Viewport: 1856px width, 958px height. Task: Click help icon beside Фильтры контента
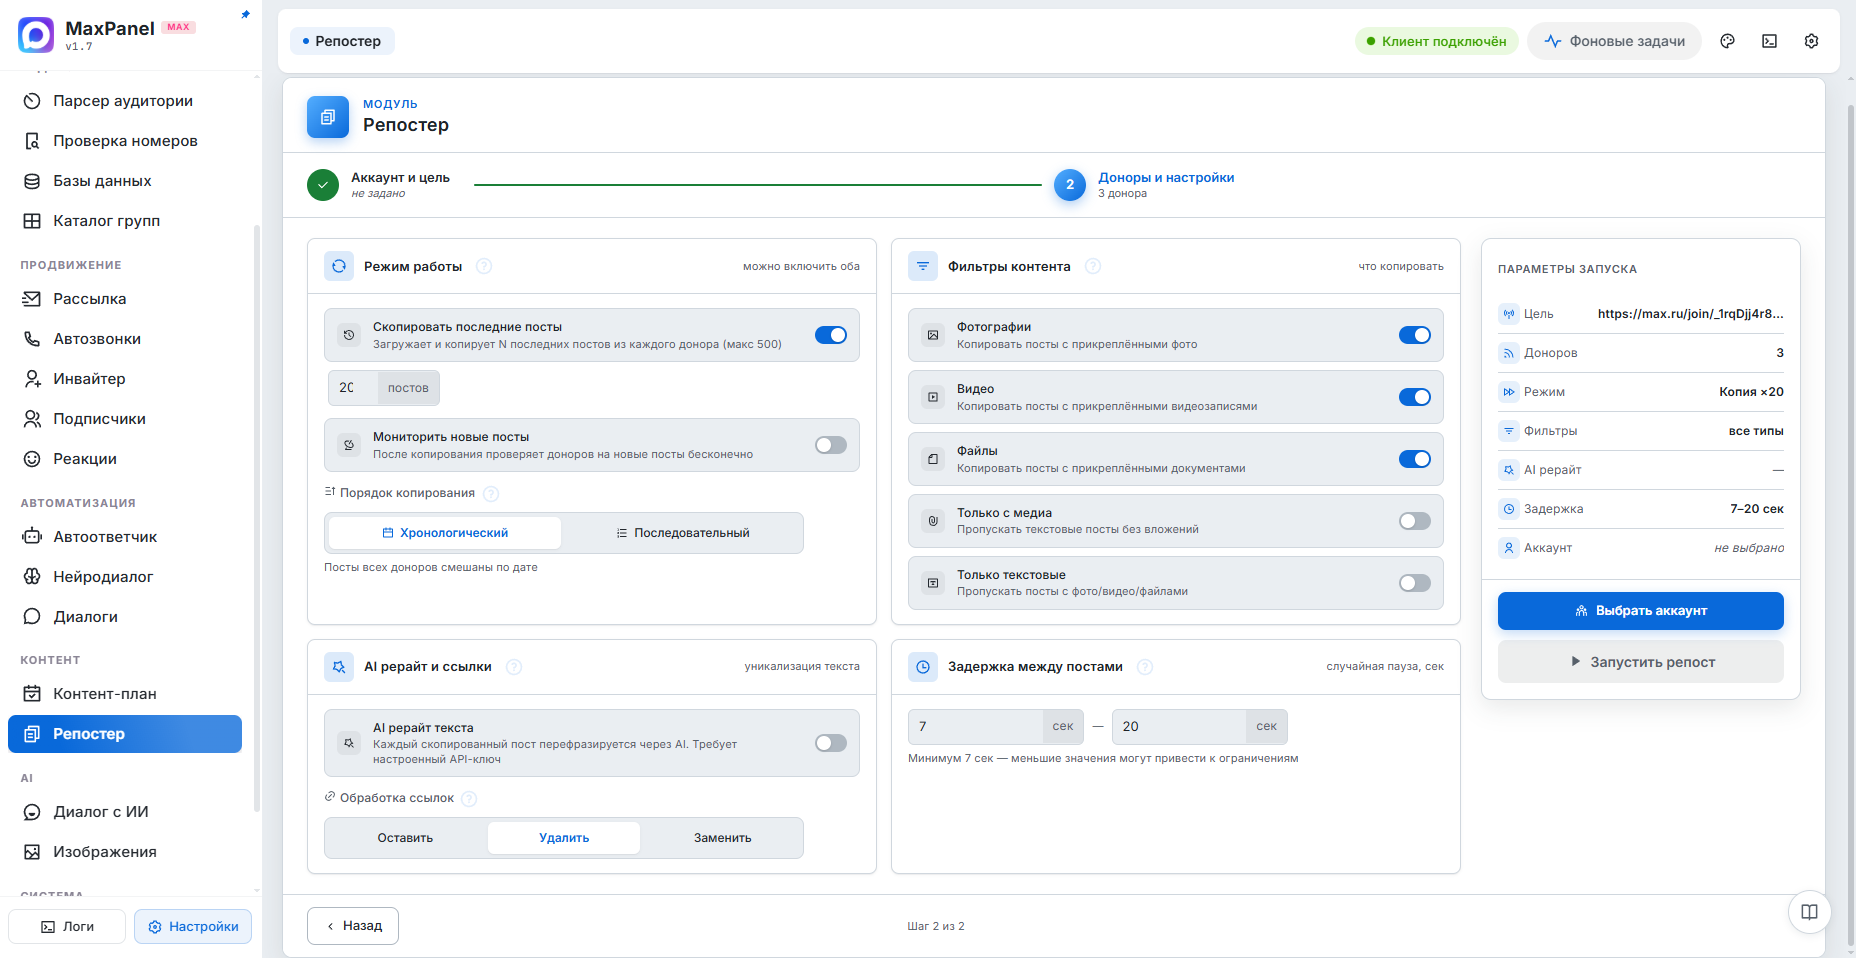tap(1093, 266)
